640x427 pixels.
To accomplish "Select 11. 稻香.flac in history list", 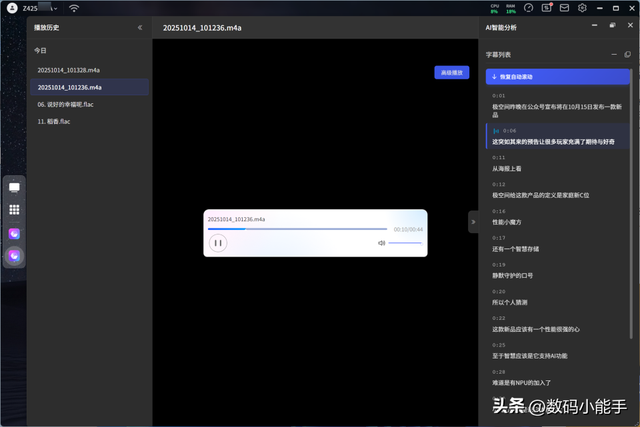I will (x=52, y=121).
